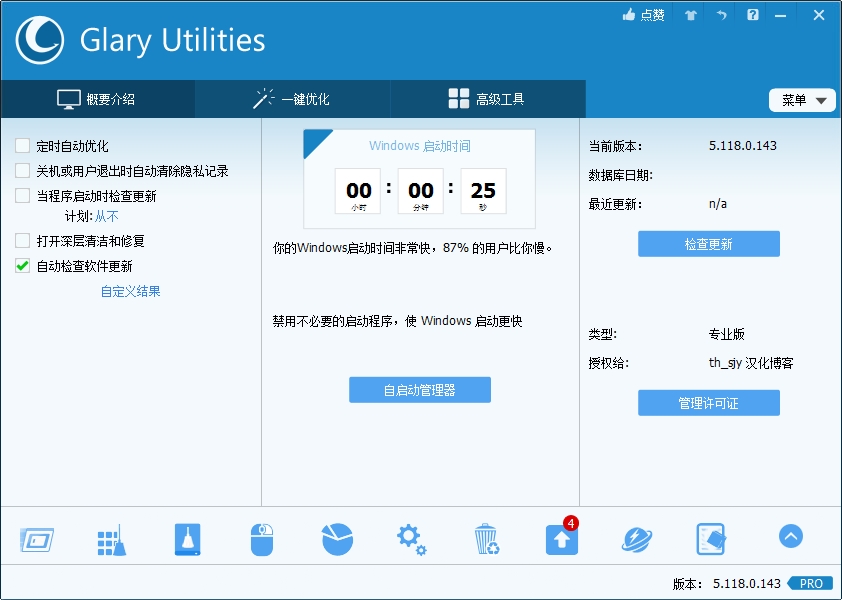
Task: Click the 自定义结果 link
Action: point(130,291)
